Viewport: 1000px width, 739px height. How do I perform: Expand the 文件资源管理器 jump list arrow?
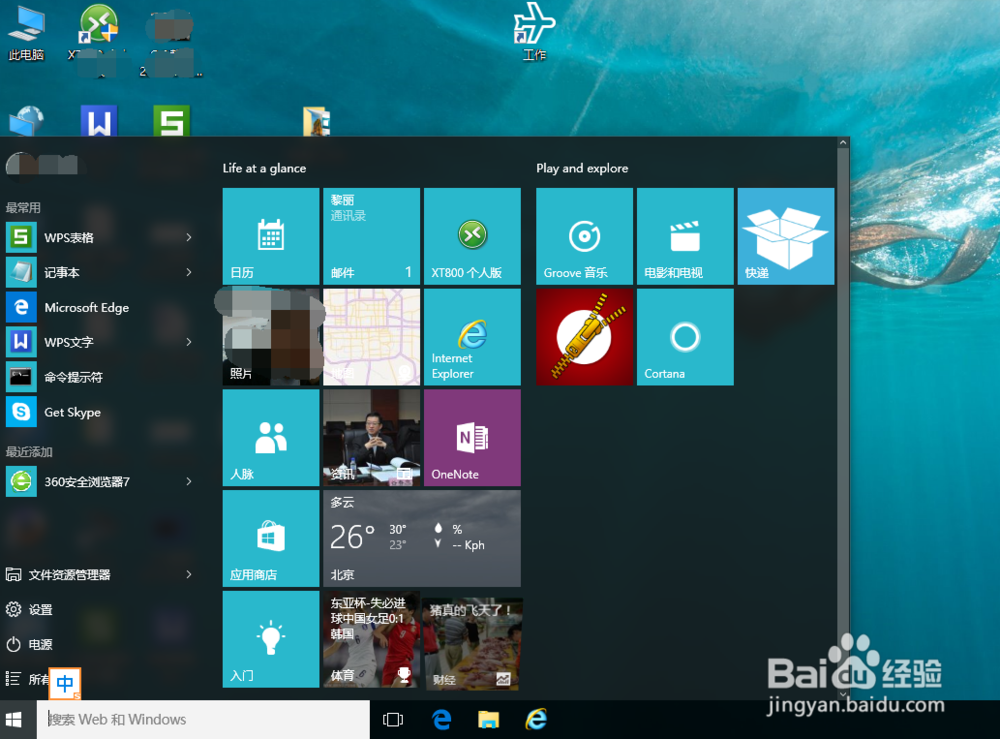click(189, 574)
